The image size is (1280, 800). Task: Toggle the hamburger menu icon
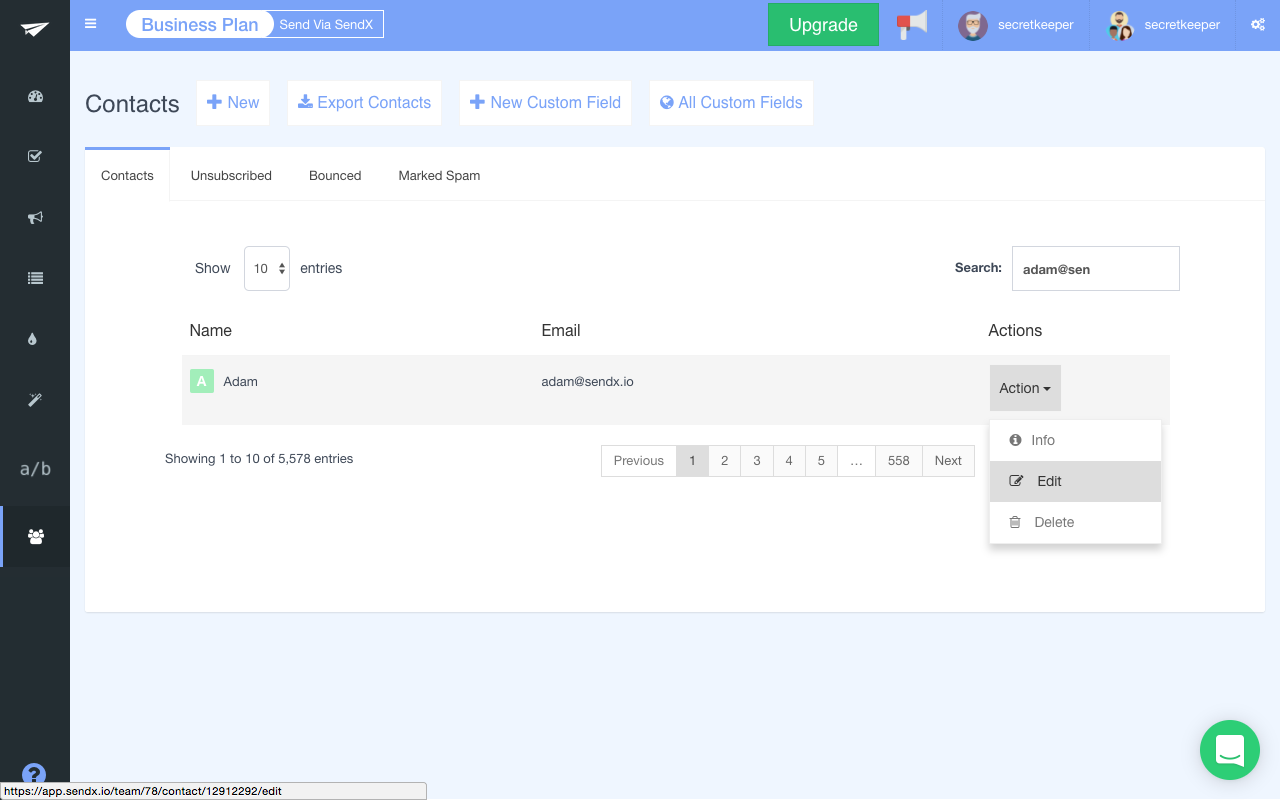point(91,24)
